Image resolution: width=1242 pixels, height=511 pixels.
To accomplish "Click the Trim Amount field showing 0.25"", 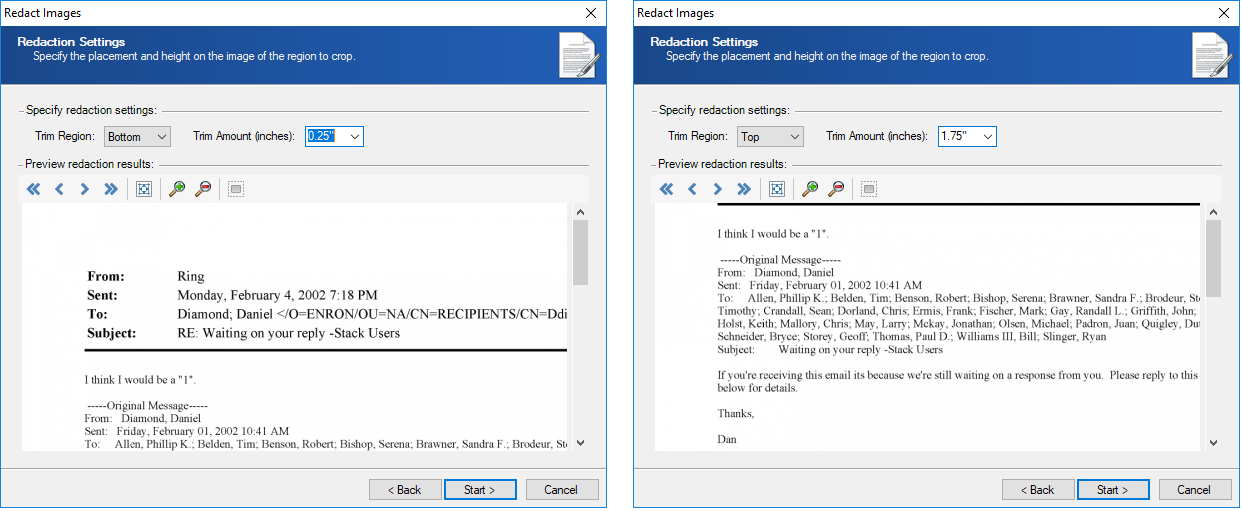I will point(325,136).
